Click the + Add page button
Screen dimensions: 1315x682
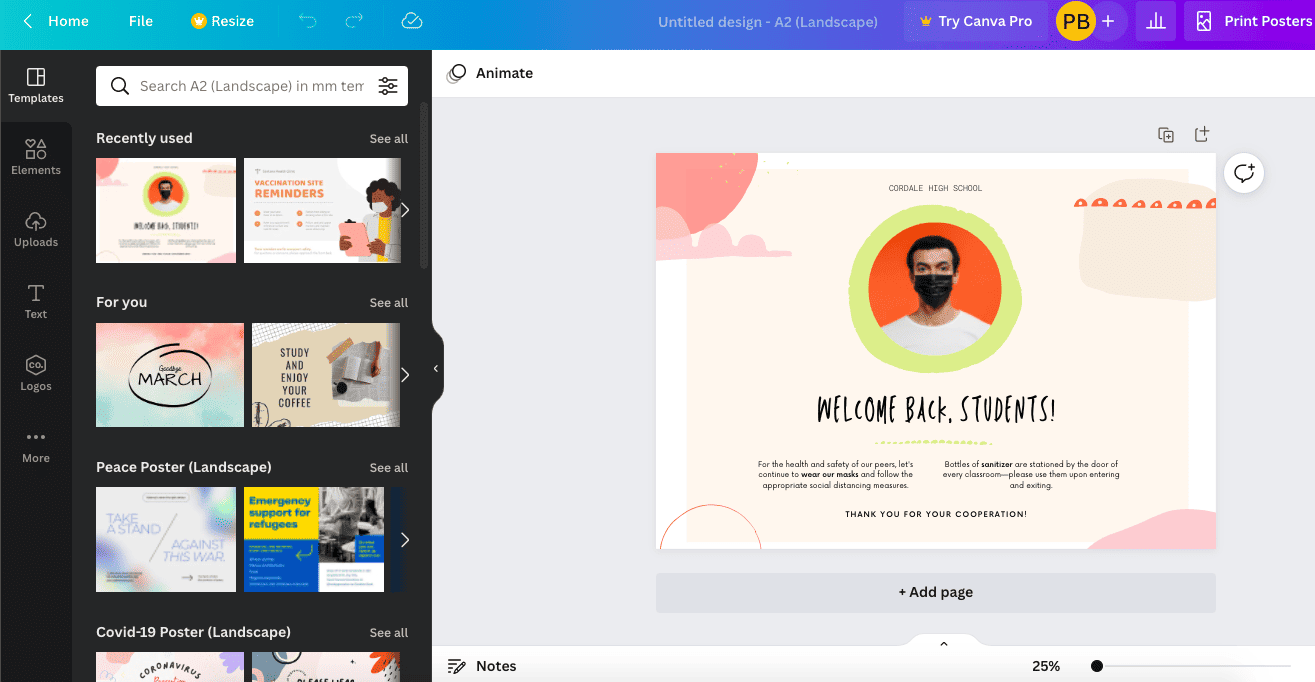click(935, 592)
